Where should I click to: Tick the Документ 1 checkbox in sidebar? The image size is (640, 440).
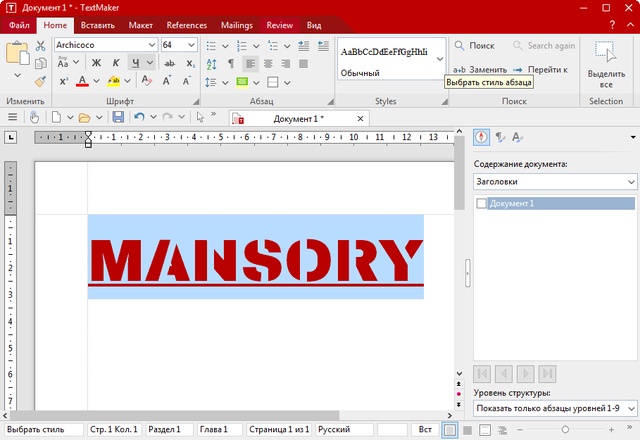482,203
